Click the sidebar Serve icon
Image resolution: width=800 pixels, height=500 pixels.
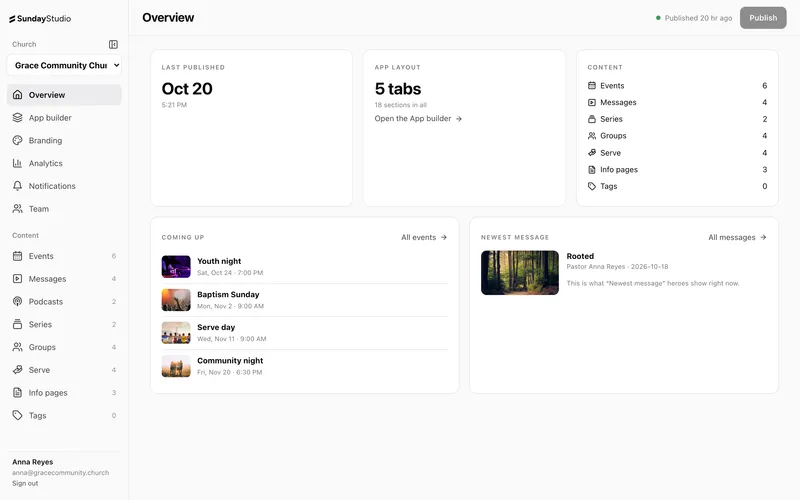point(17,370)
